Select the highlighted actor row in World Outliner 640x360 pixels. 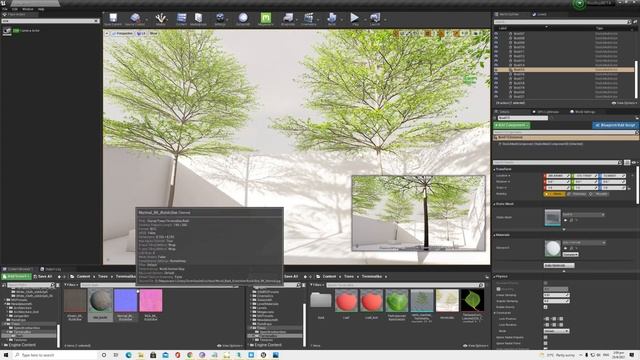(564, 70)
